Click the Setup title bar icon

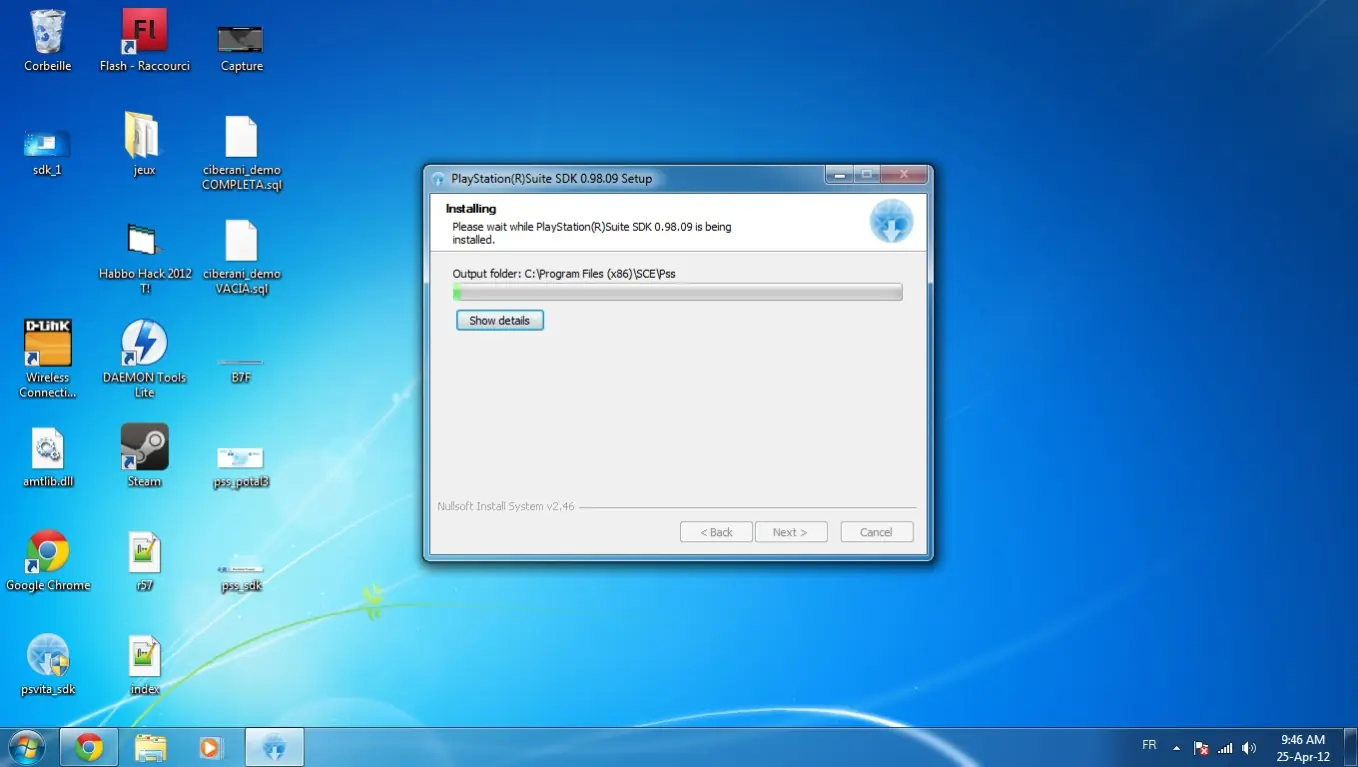click(438, 179)
